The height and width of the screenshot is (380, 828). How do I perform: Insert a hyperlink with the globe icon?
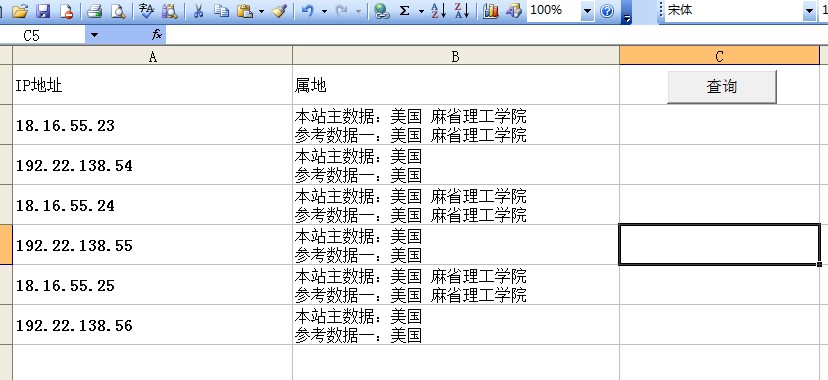coord(381,11)
